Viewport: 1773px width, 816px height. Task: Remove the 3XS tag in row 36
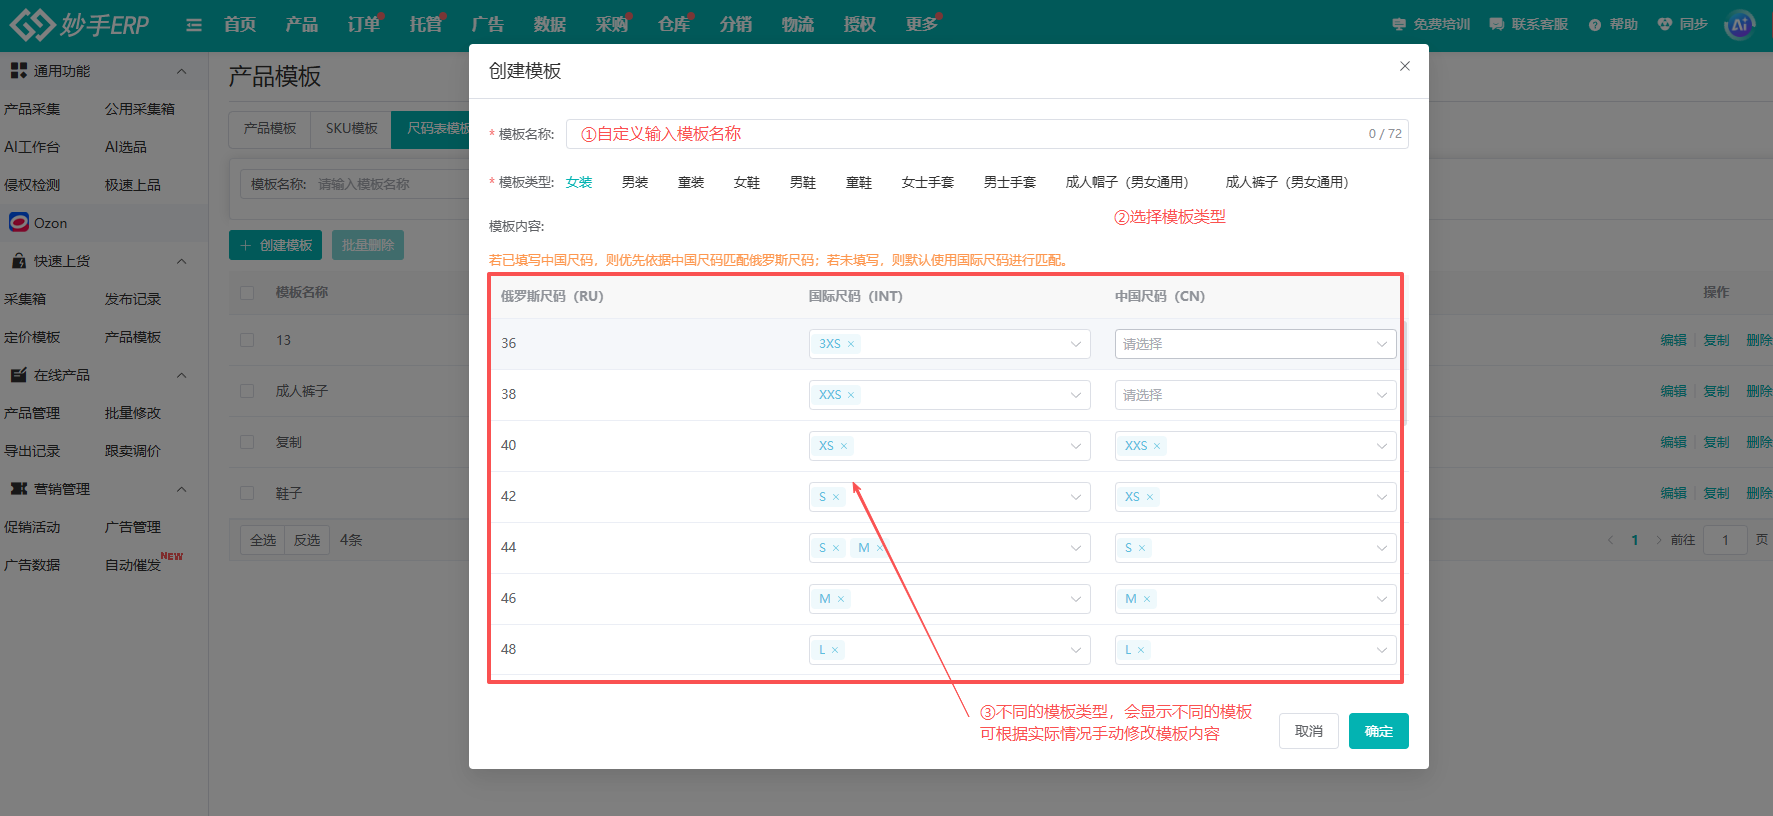tap(851, 344)
